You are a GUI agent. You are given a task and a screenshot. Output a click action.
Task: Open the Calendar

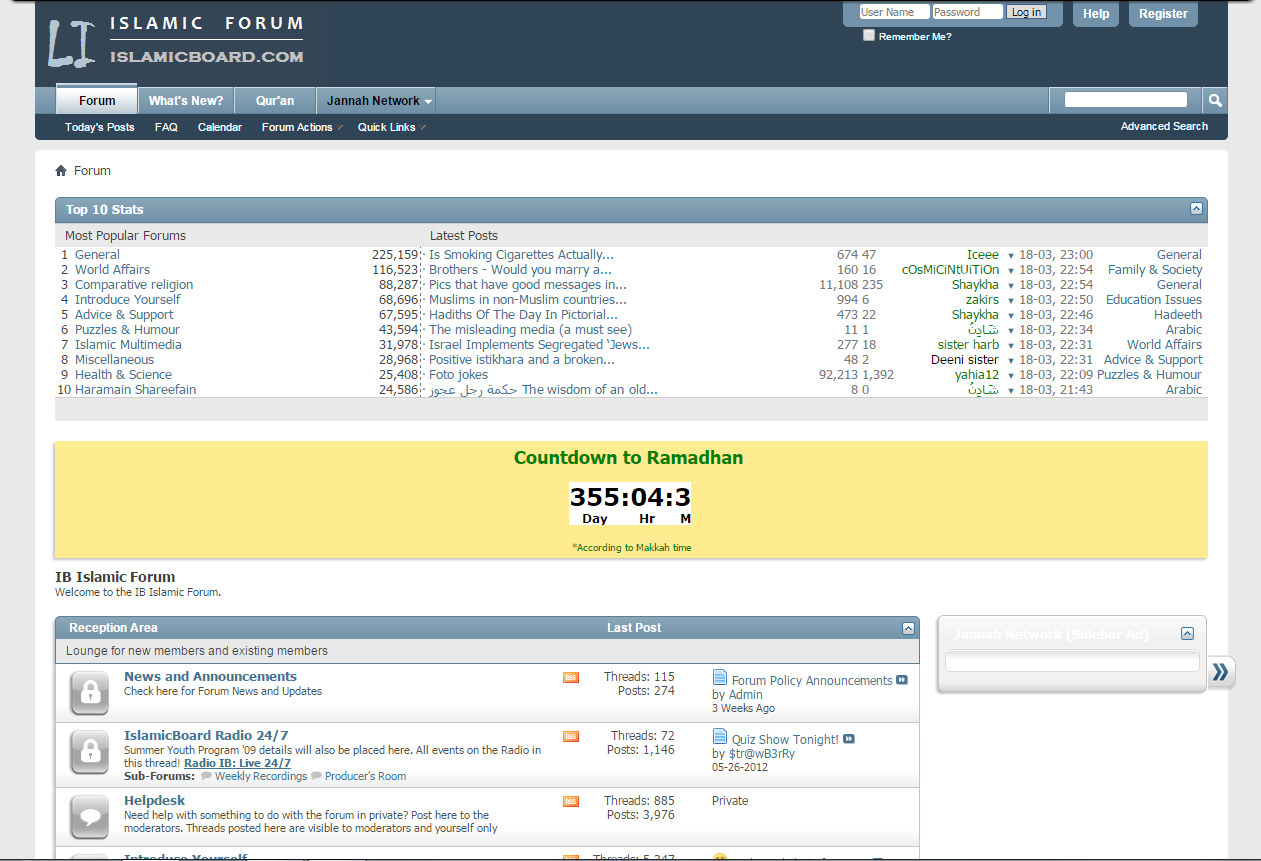pos(220,127)
